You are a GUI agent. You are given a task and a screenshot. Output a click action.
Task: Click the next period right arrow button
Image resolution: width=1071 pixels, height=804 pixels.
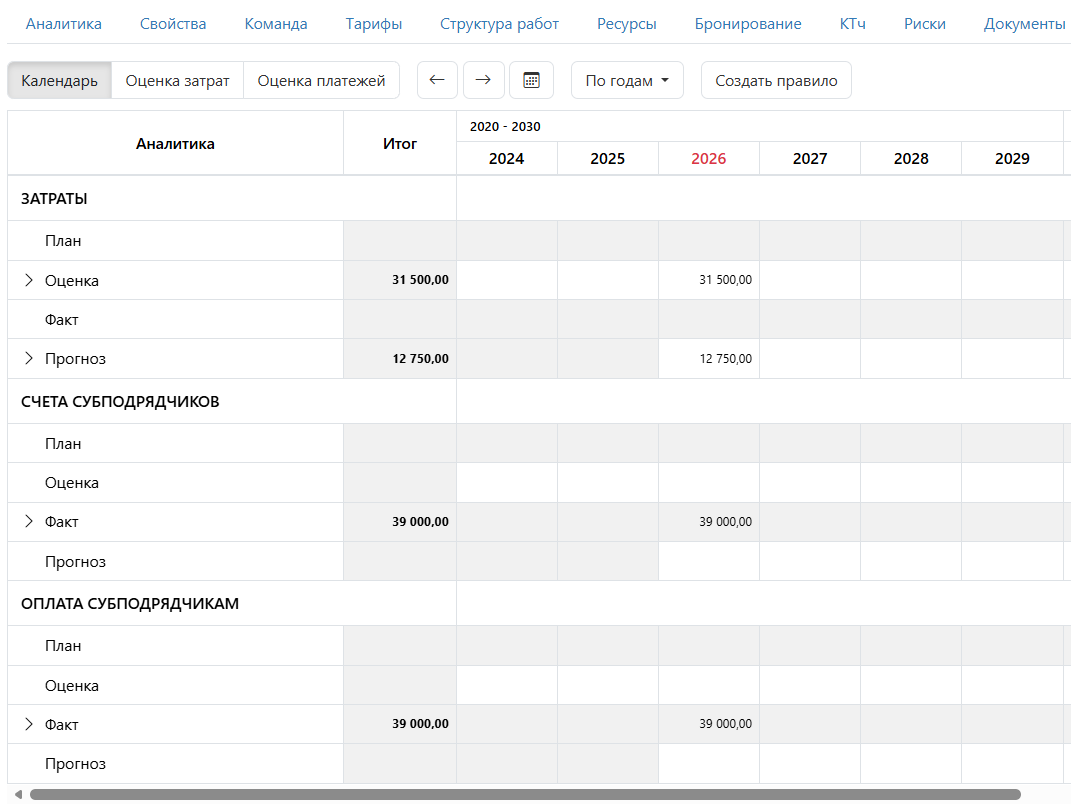(x=483, y=81)
